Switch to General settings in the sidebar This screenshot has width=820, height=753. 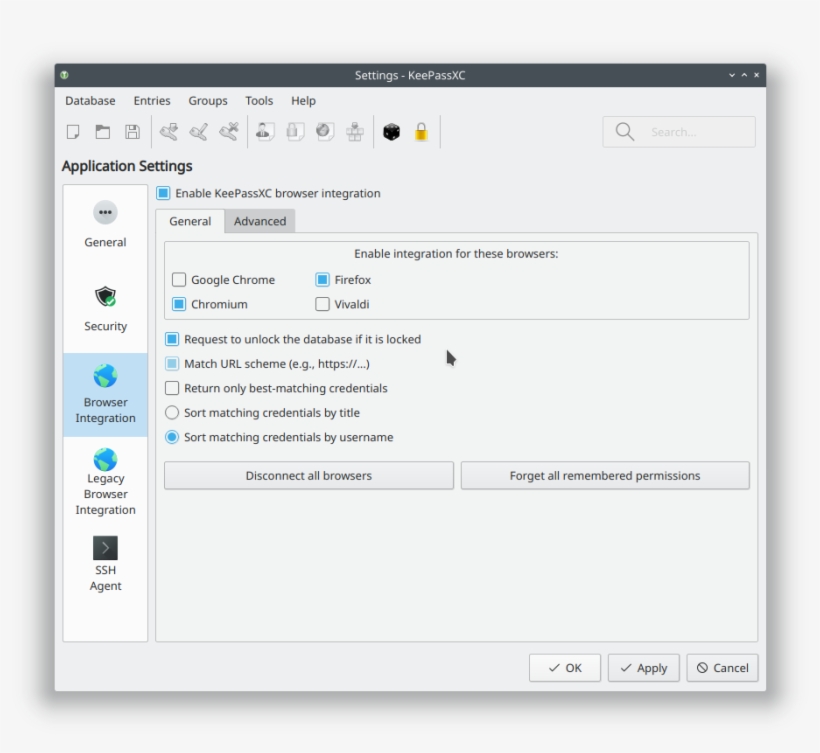(x=104, y=221)
